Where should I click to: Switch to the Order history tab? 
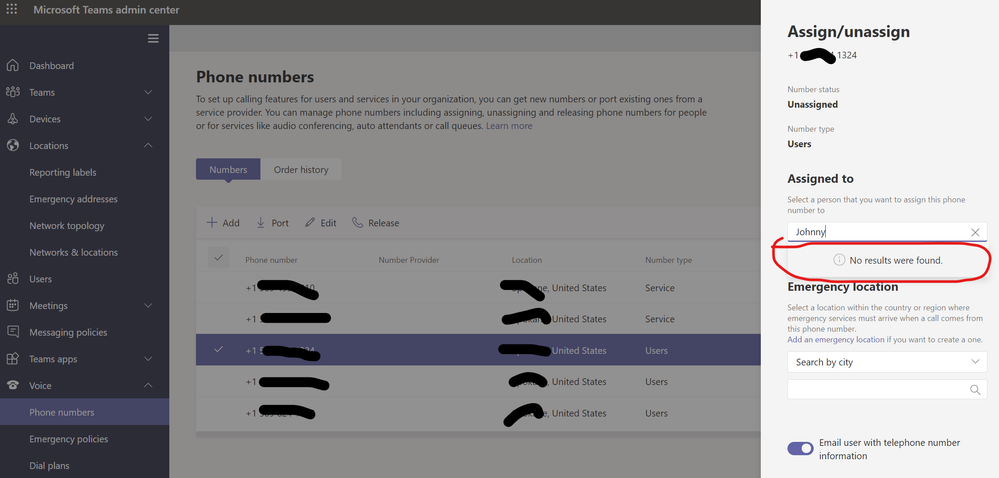[301, 170]
